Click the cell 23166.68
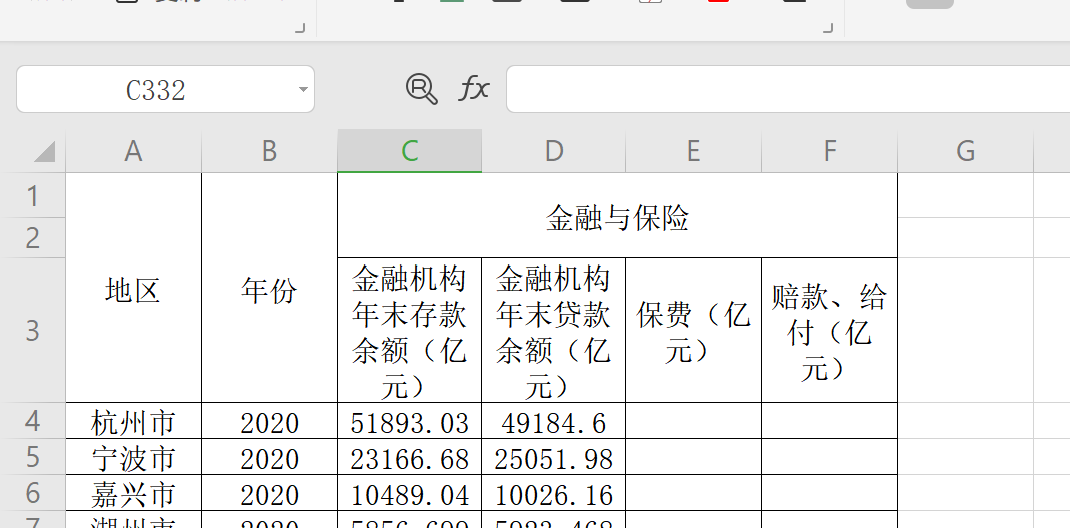Viewport: 1070px width, 528px height. click(409, 457)
